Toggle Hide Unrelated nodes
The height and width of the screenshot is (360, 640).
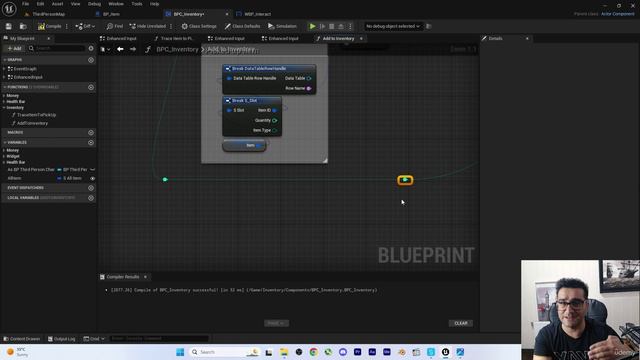click(148, 26)
